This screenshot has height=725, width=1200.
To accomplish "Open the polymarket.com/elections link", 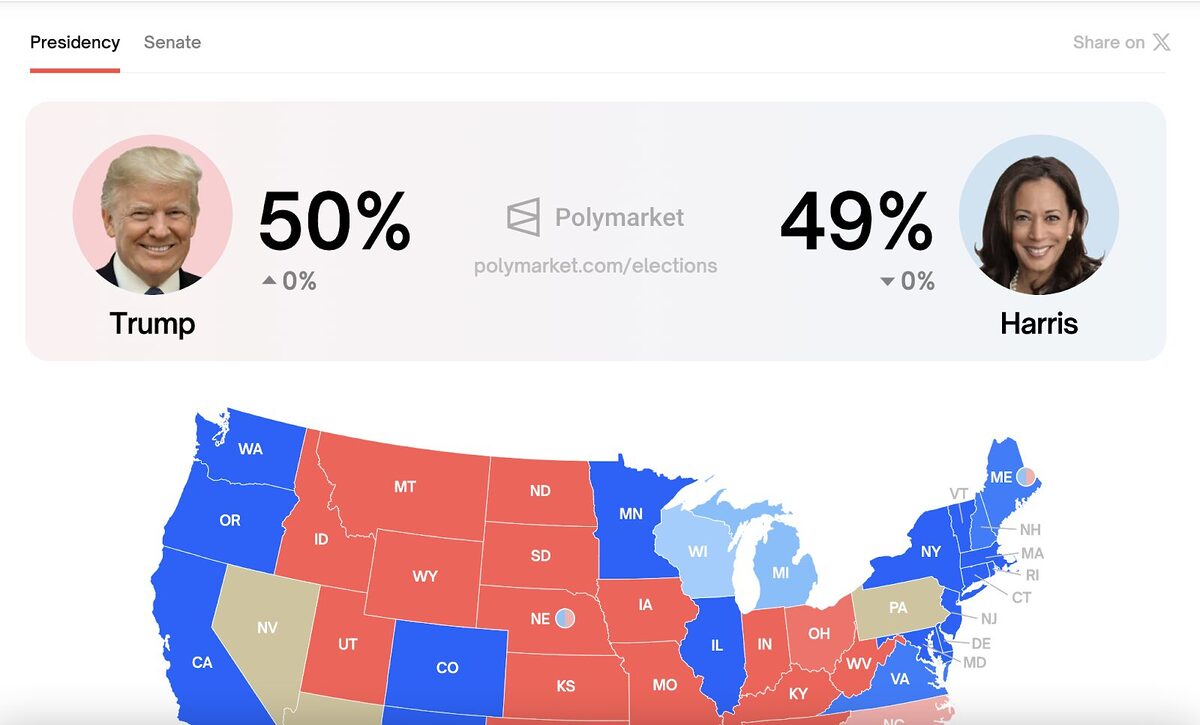I will (x=595, y=266).
